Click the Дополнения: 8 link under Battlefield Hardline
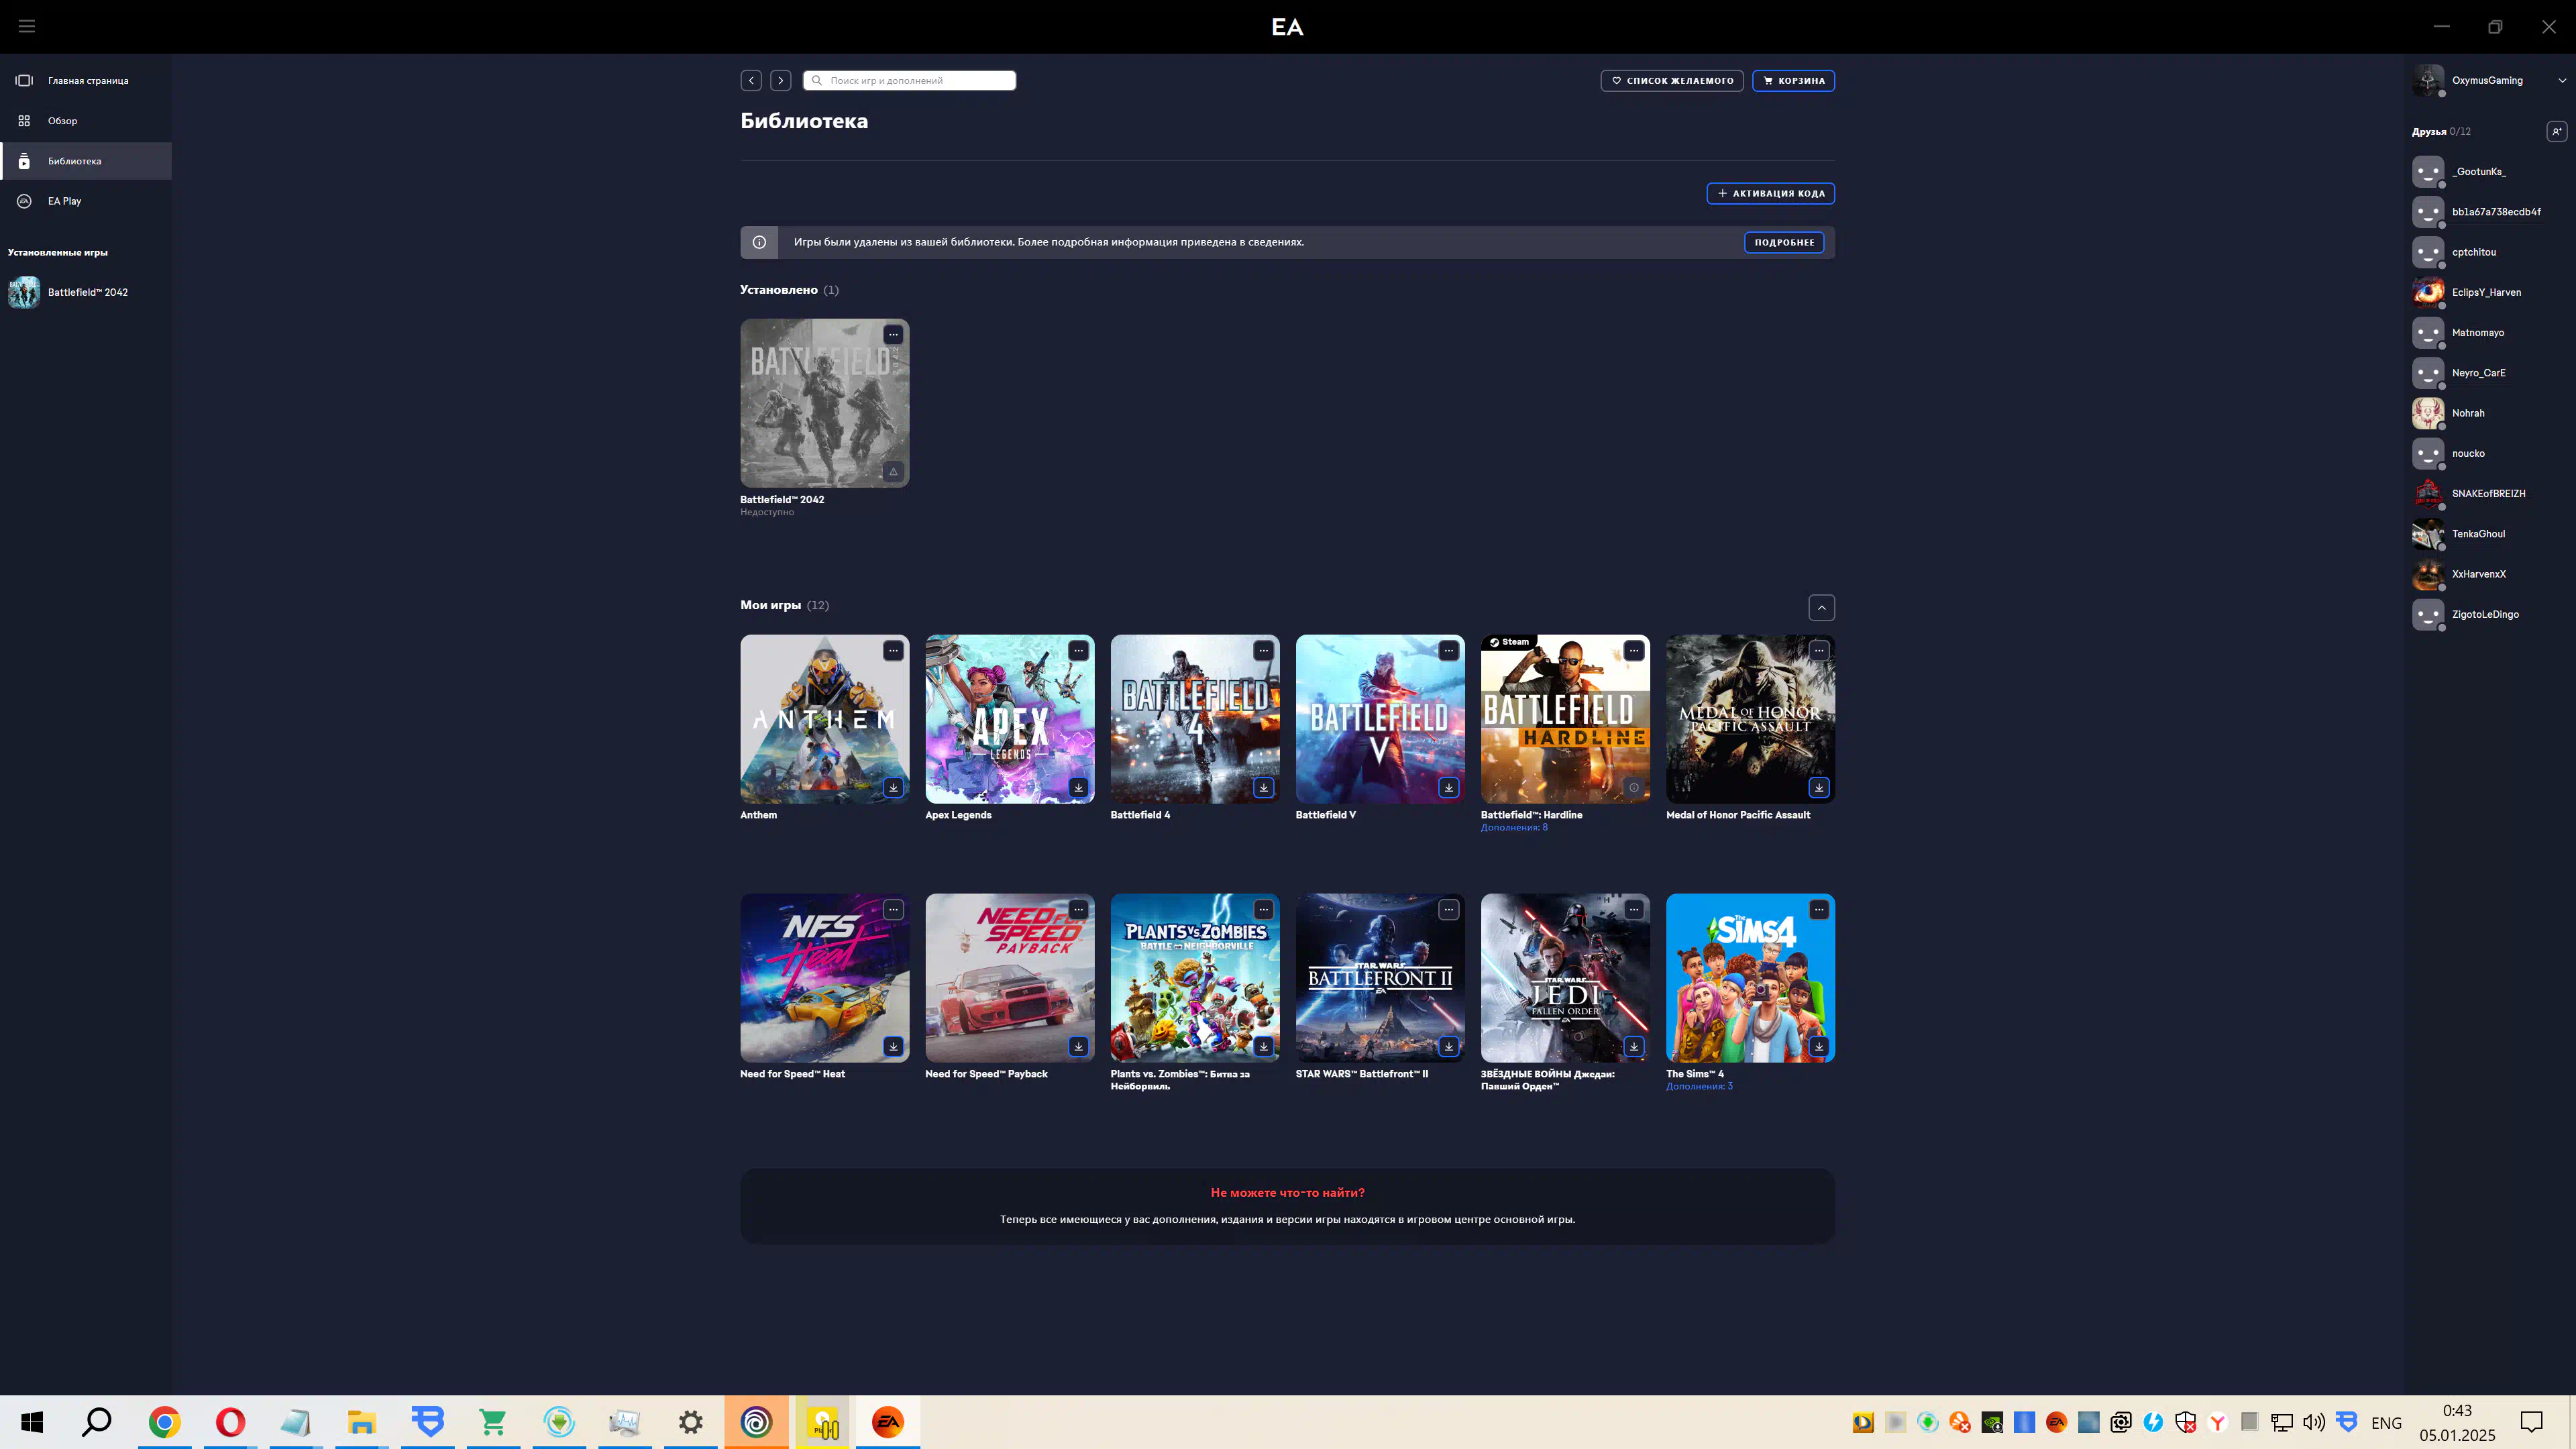 (1514, 827)
